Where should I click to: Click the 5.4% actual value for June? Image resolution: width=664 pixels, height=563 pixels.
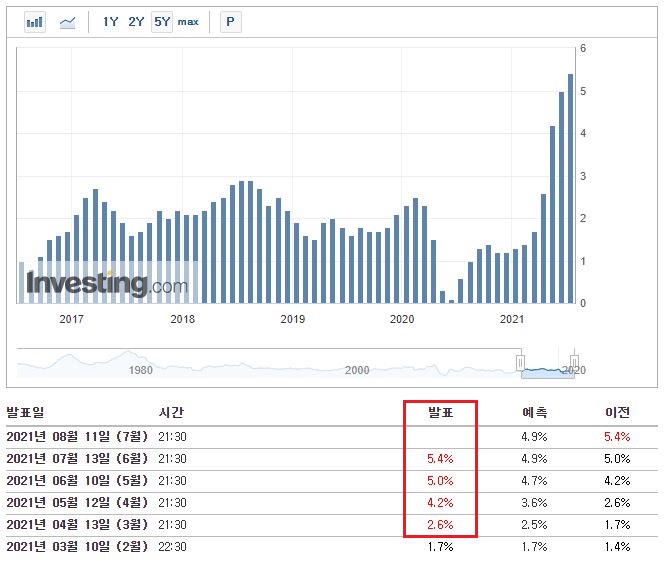click(x=440, y=458)
